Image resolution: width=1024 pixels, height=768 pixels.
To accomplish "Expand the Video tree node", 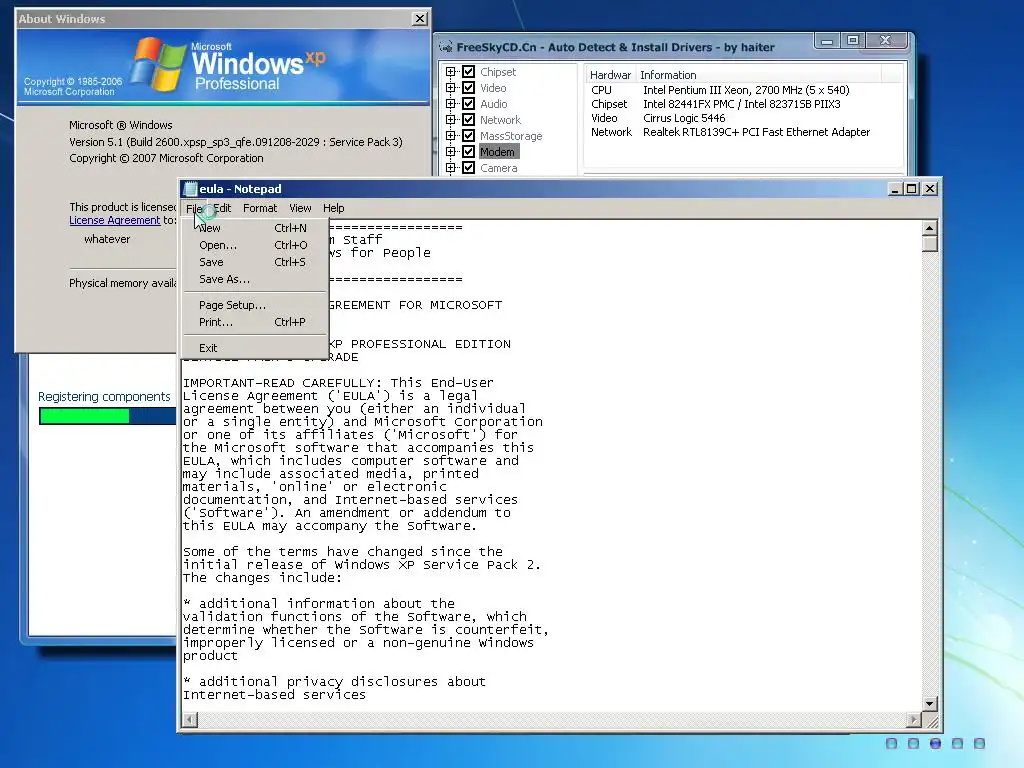I will [451, 88].
